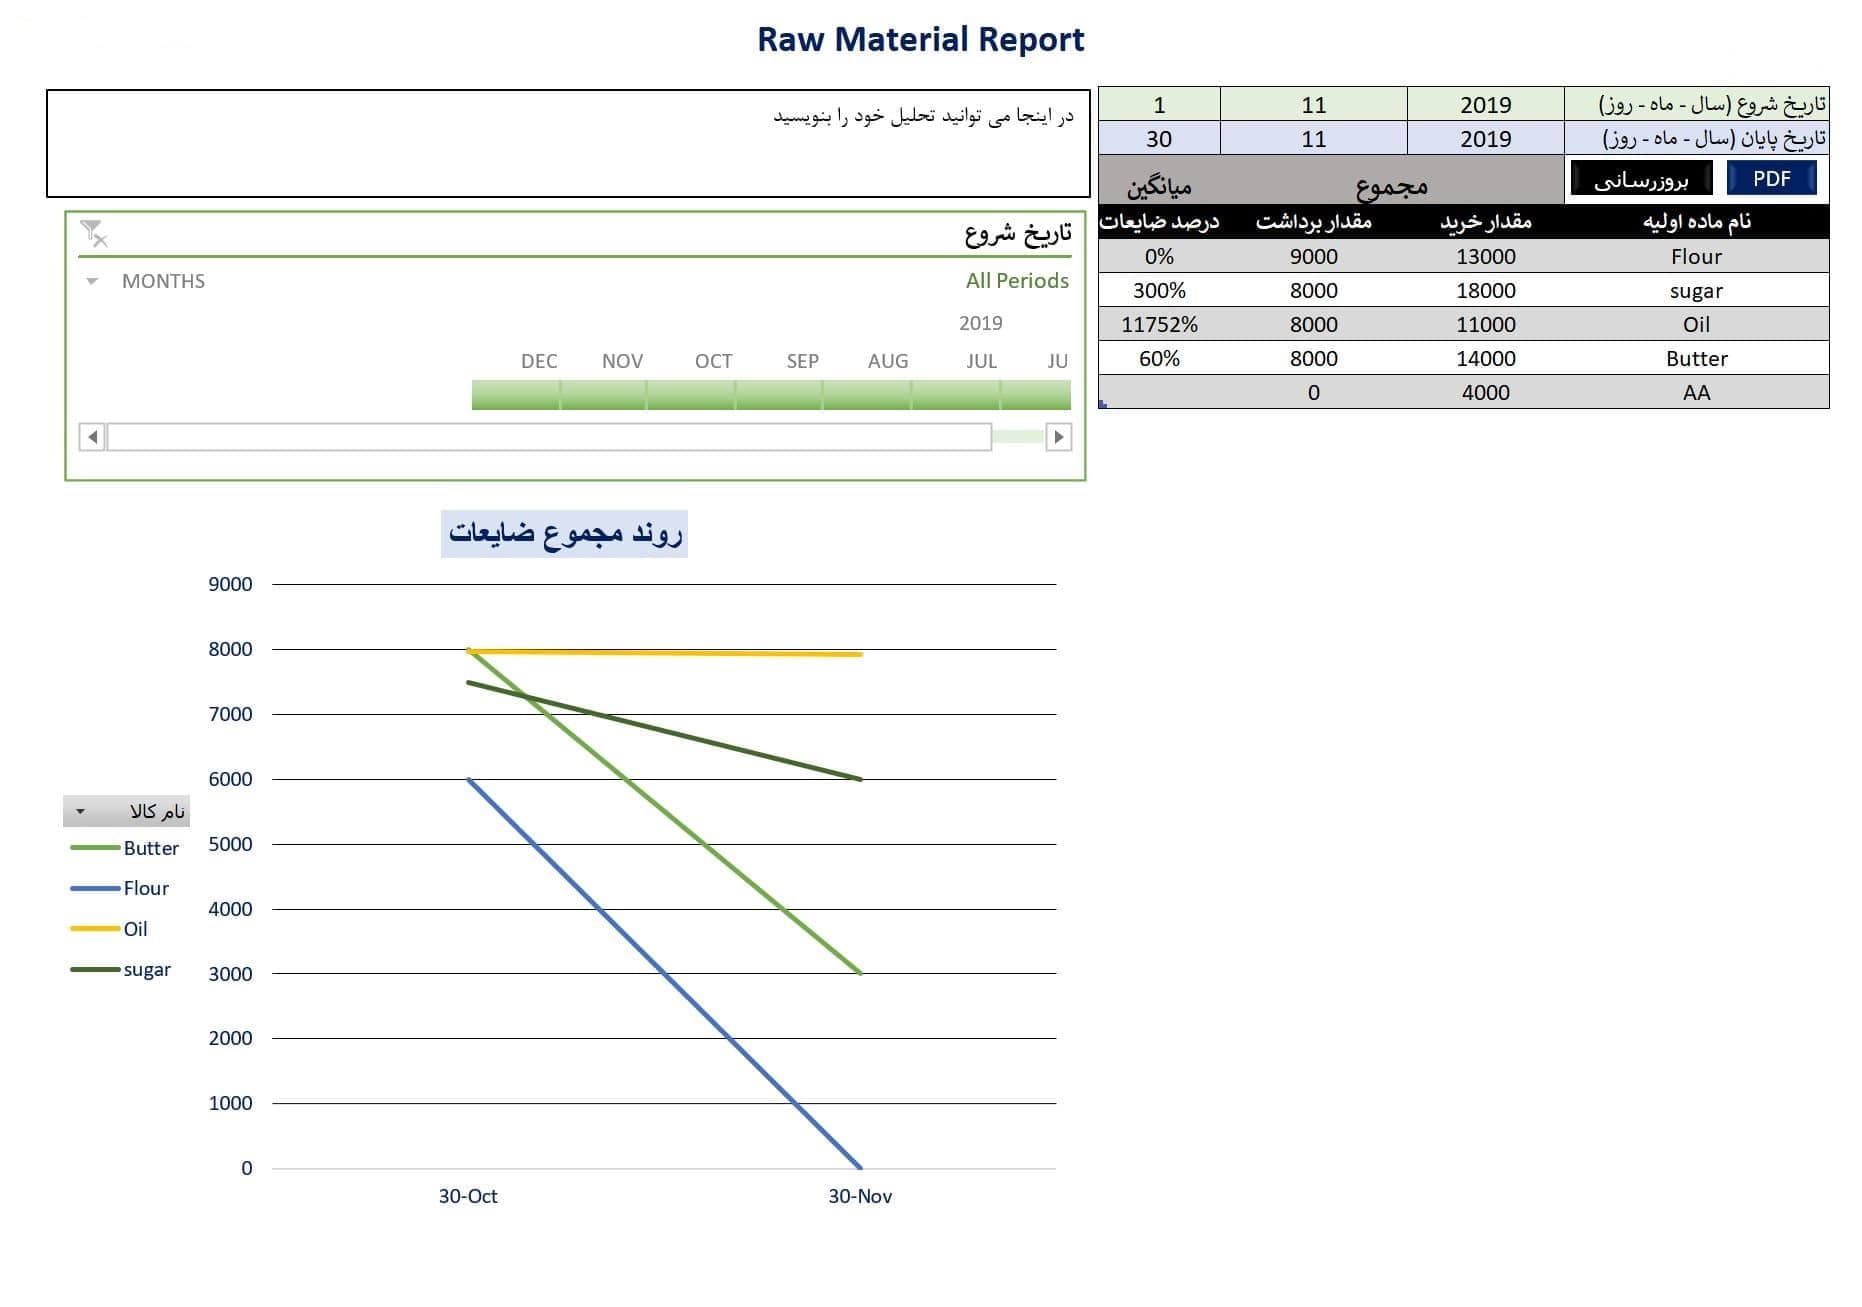Select Oil legend entry in chart
Image resolution: width=1862 pixels, height=1307 pixels.
tap(109, 929)
